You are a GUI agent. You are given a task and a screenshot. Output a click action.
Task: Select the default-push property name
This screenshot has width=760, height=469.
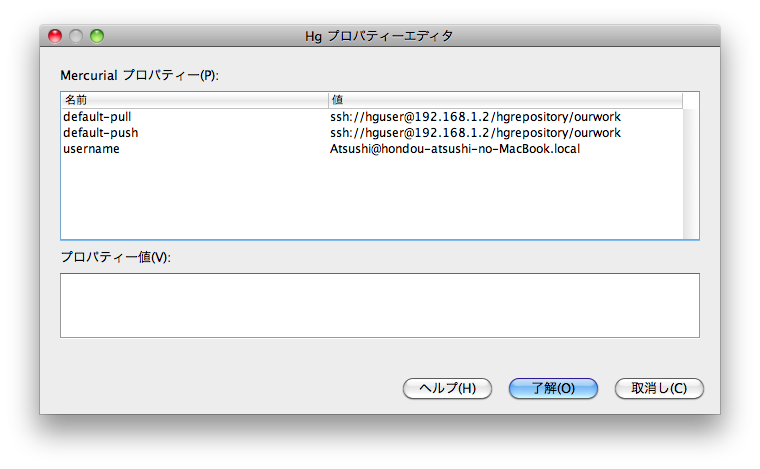tap(100, 133)
